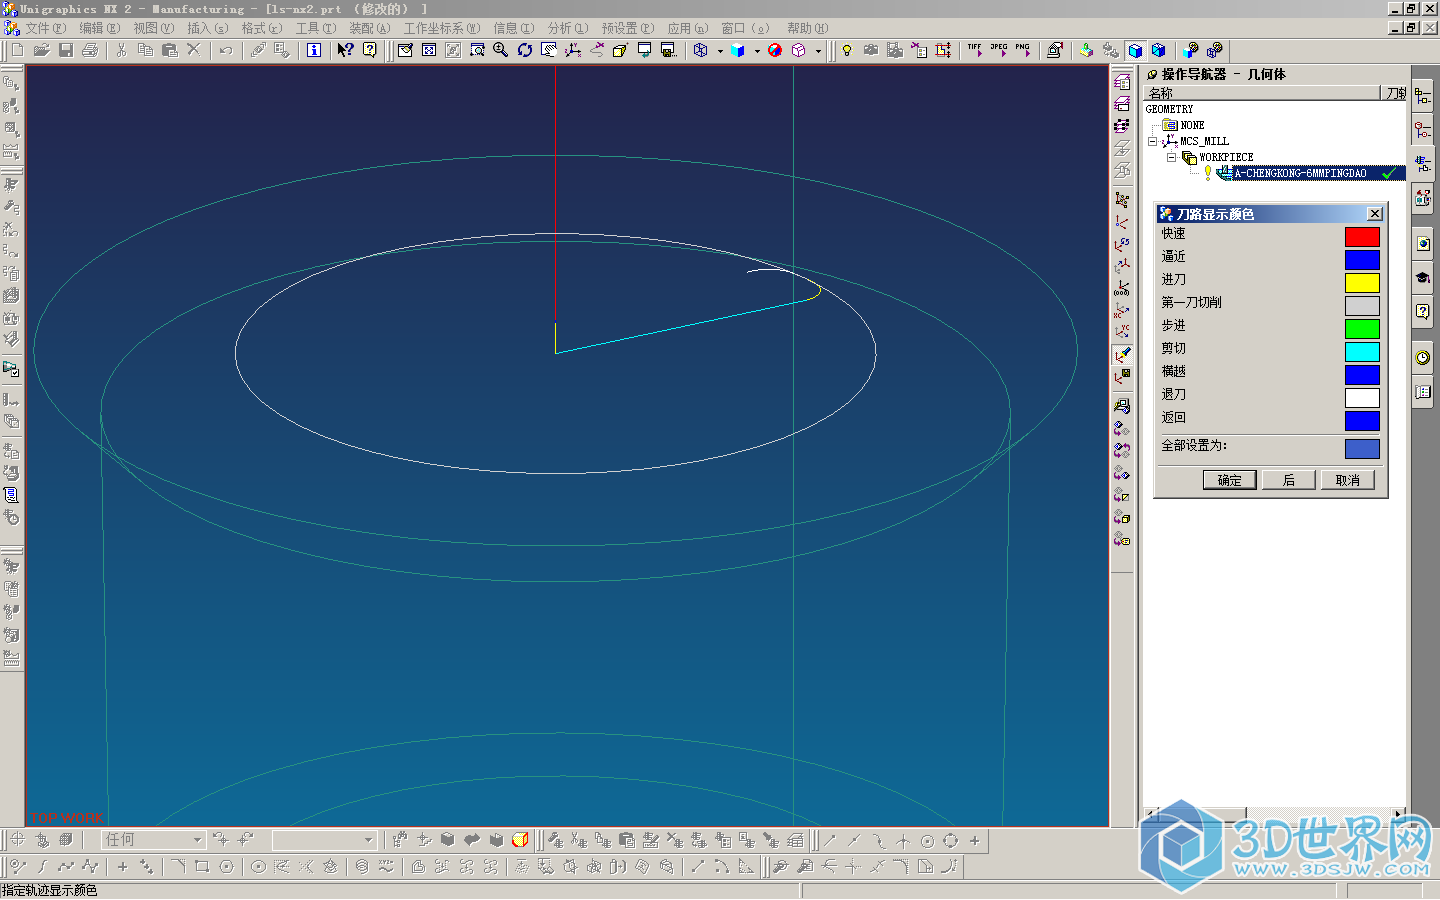Pick the red 快速 color swatch
Screen dimensions: 1440x900
coord(1362,237)
